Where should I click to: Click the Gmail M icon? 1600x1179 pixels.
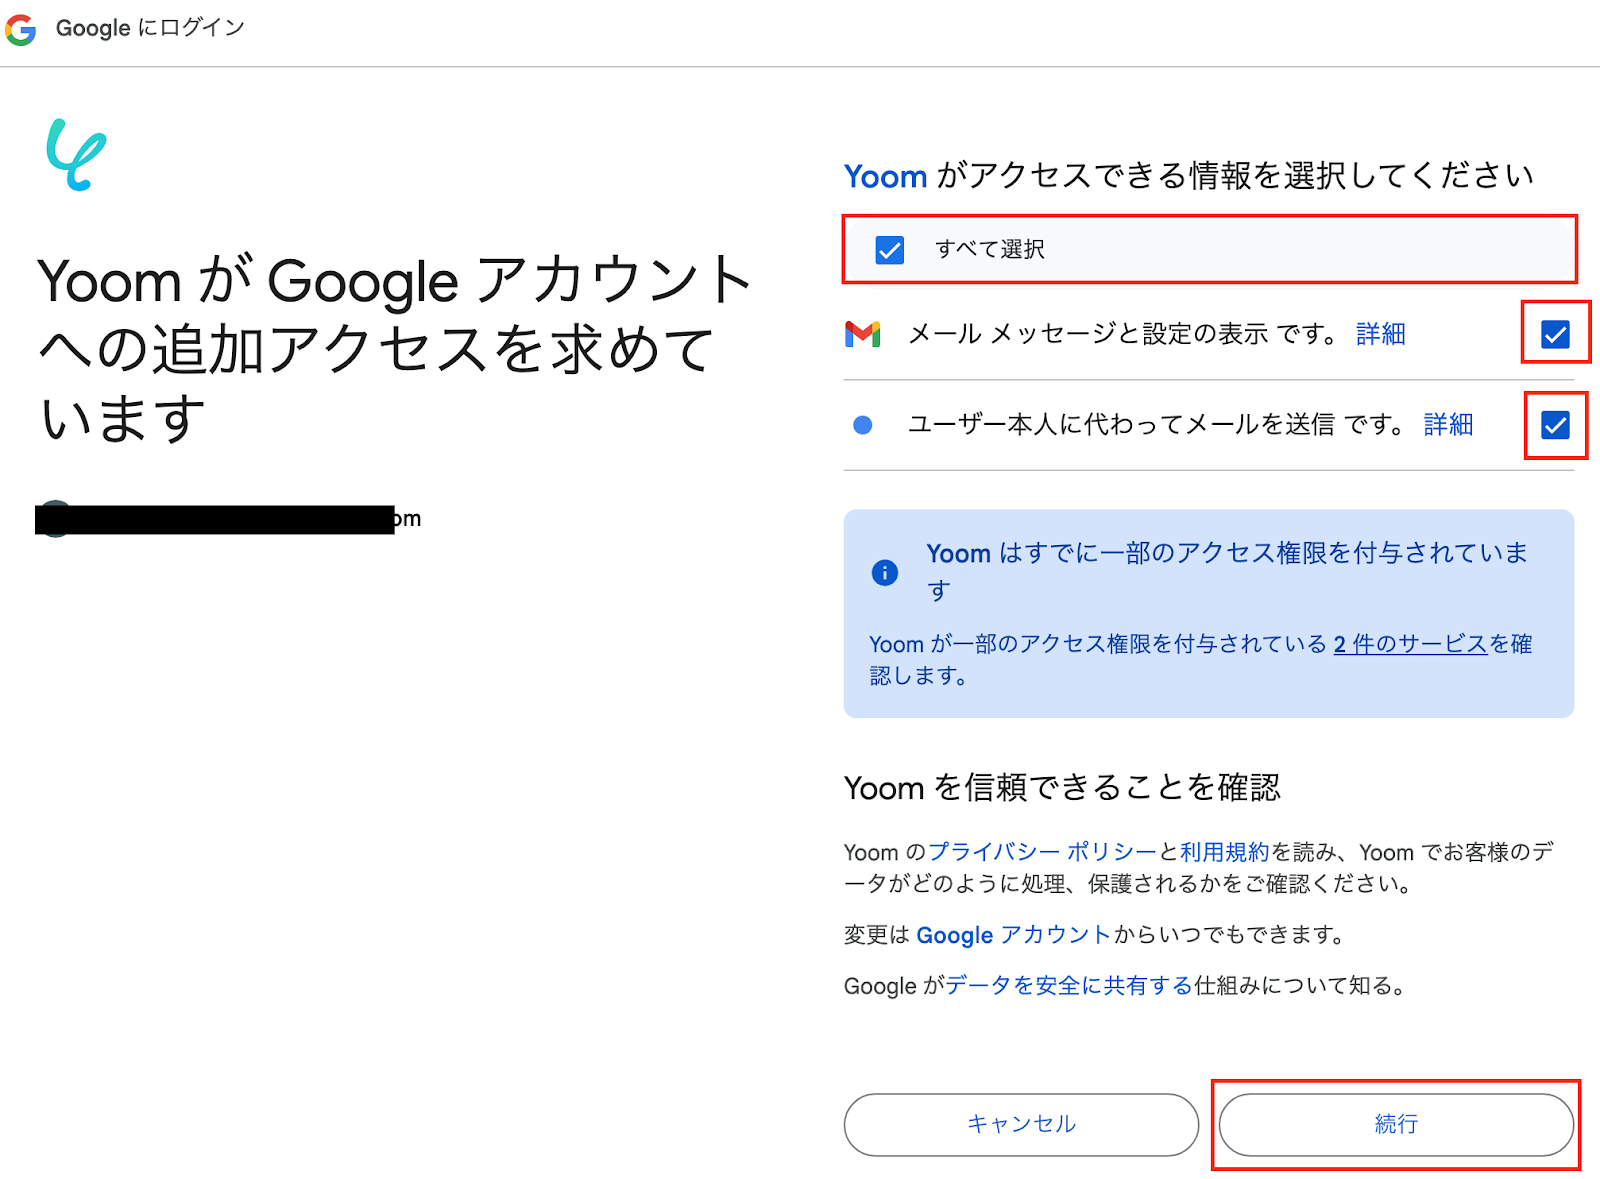864,334
